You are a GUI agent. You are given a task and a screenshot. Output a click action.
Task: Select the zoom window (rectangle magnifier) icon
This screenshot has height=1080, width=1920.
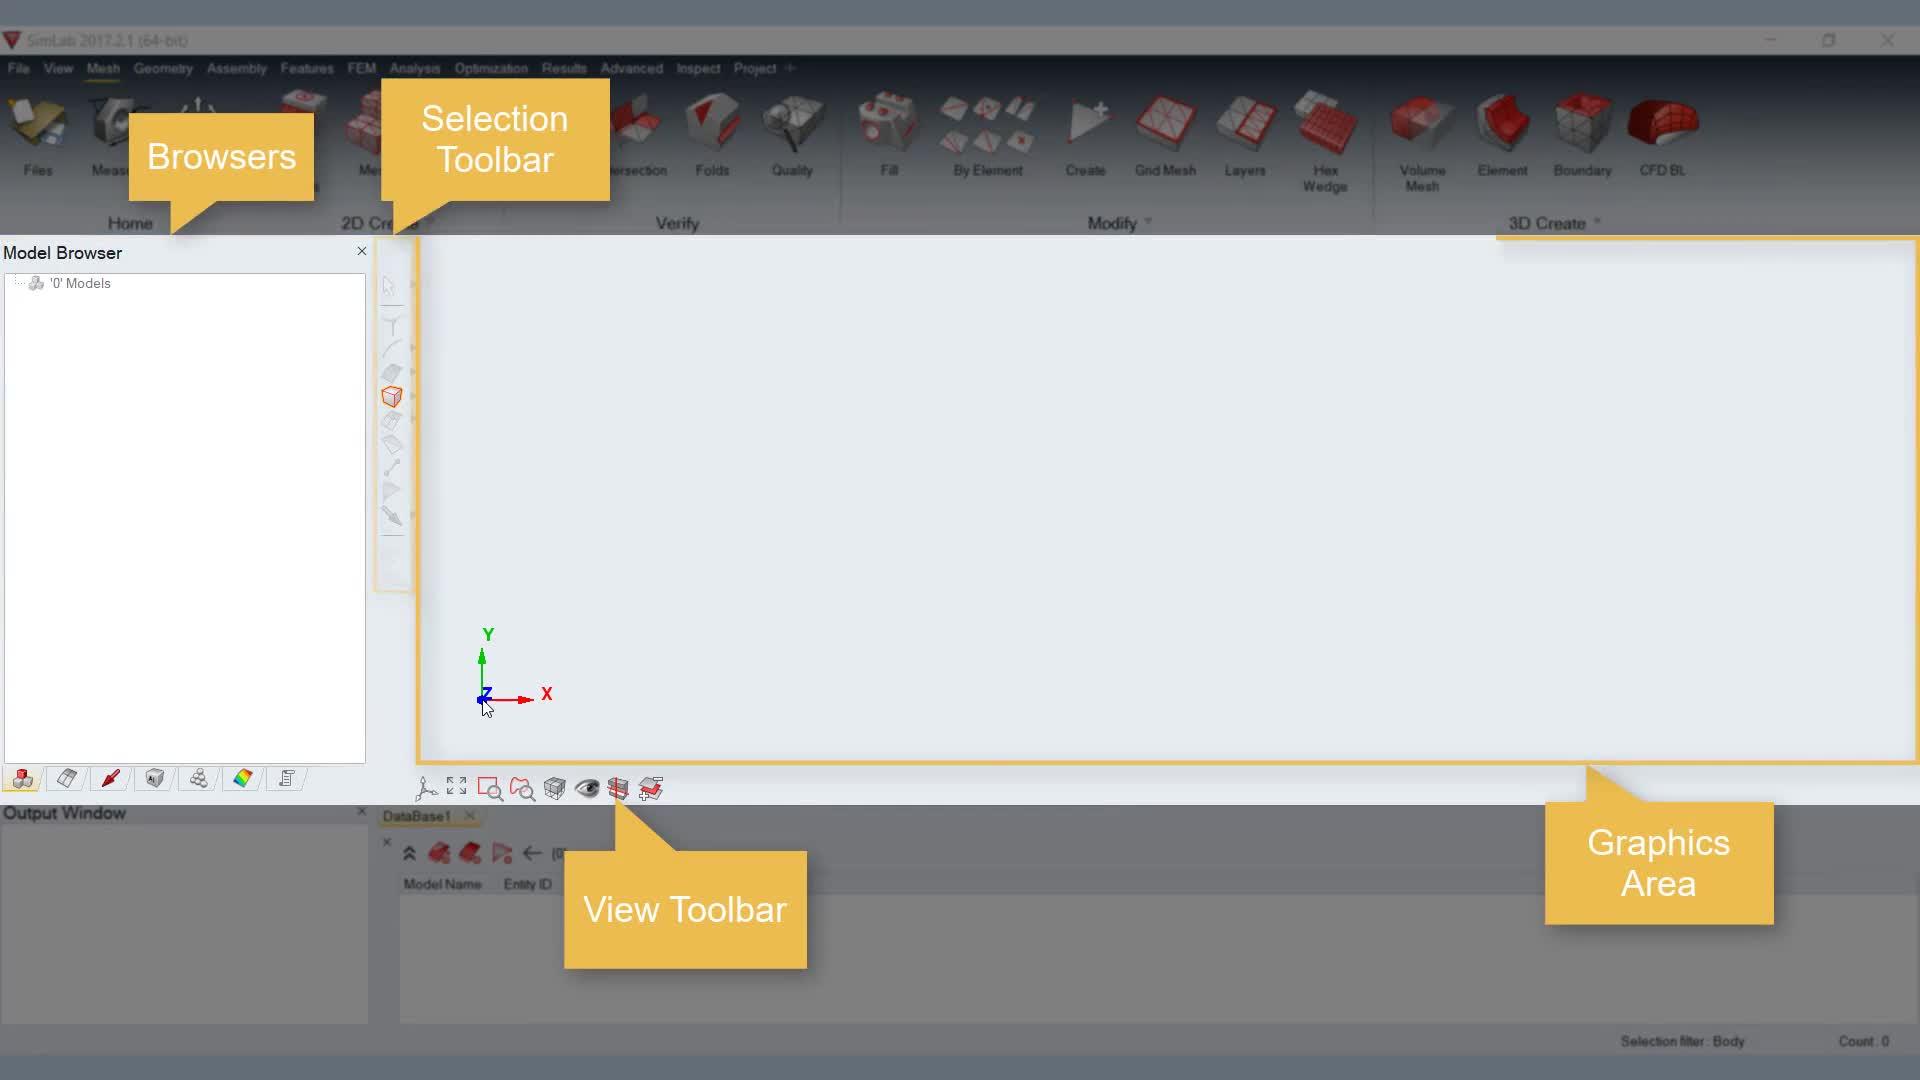[x=489, y=789]
